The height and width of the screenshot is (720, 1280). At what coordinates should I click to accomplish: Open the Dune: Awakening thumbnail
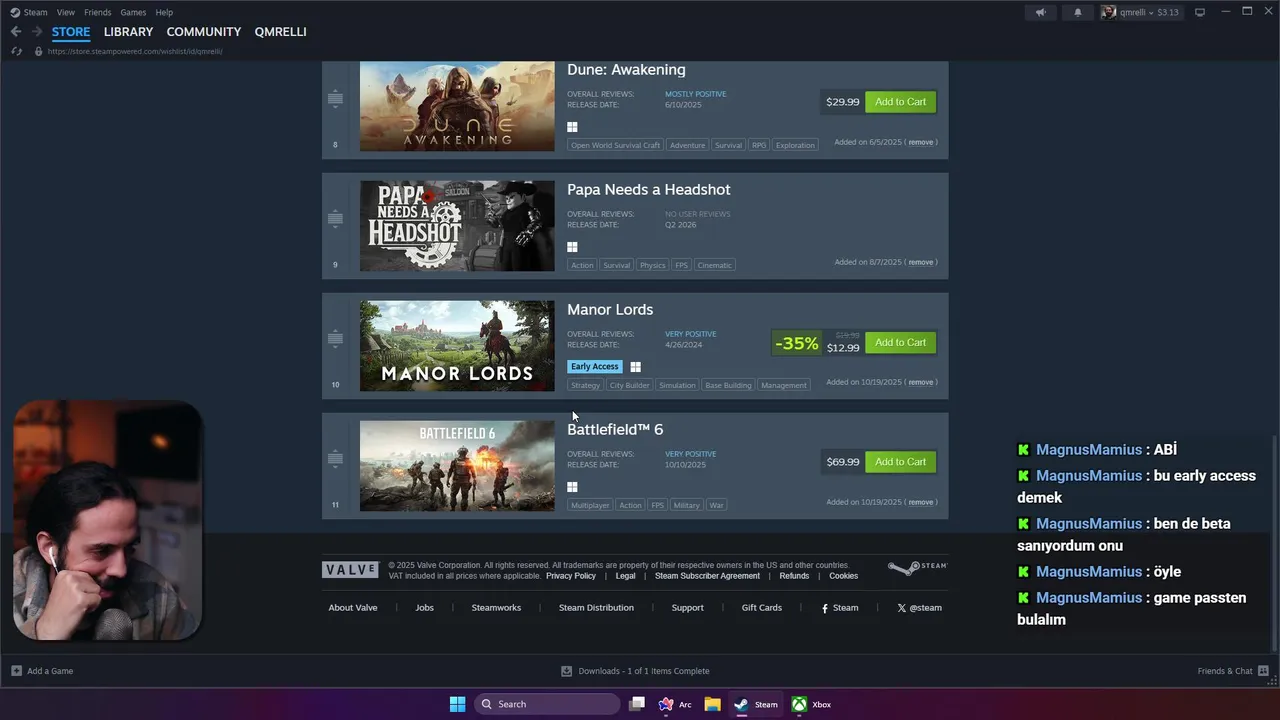click(457, 106)
